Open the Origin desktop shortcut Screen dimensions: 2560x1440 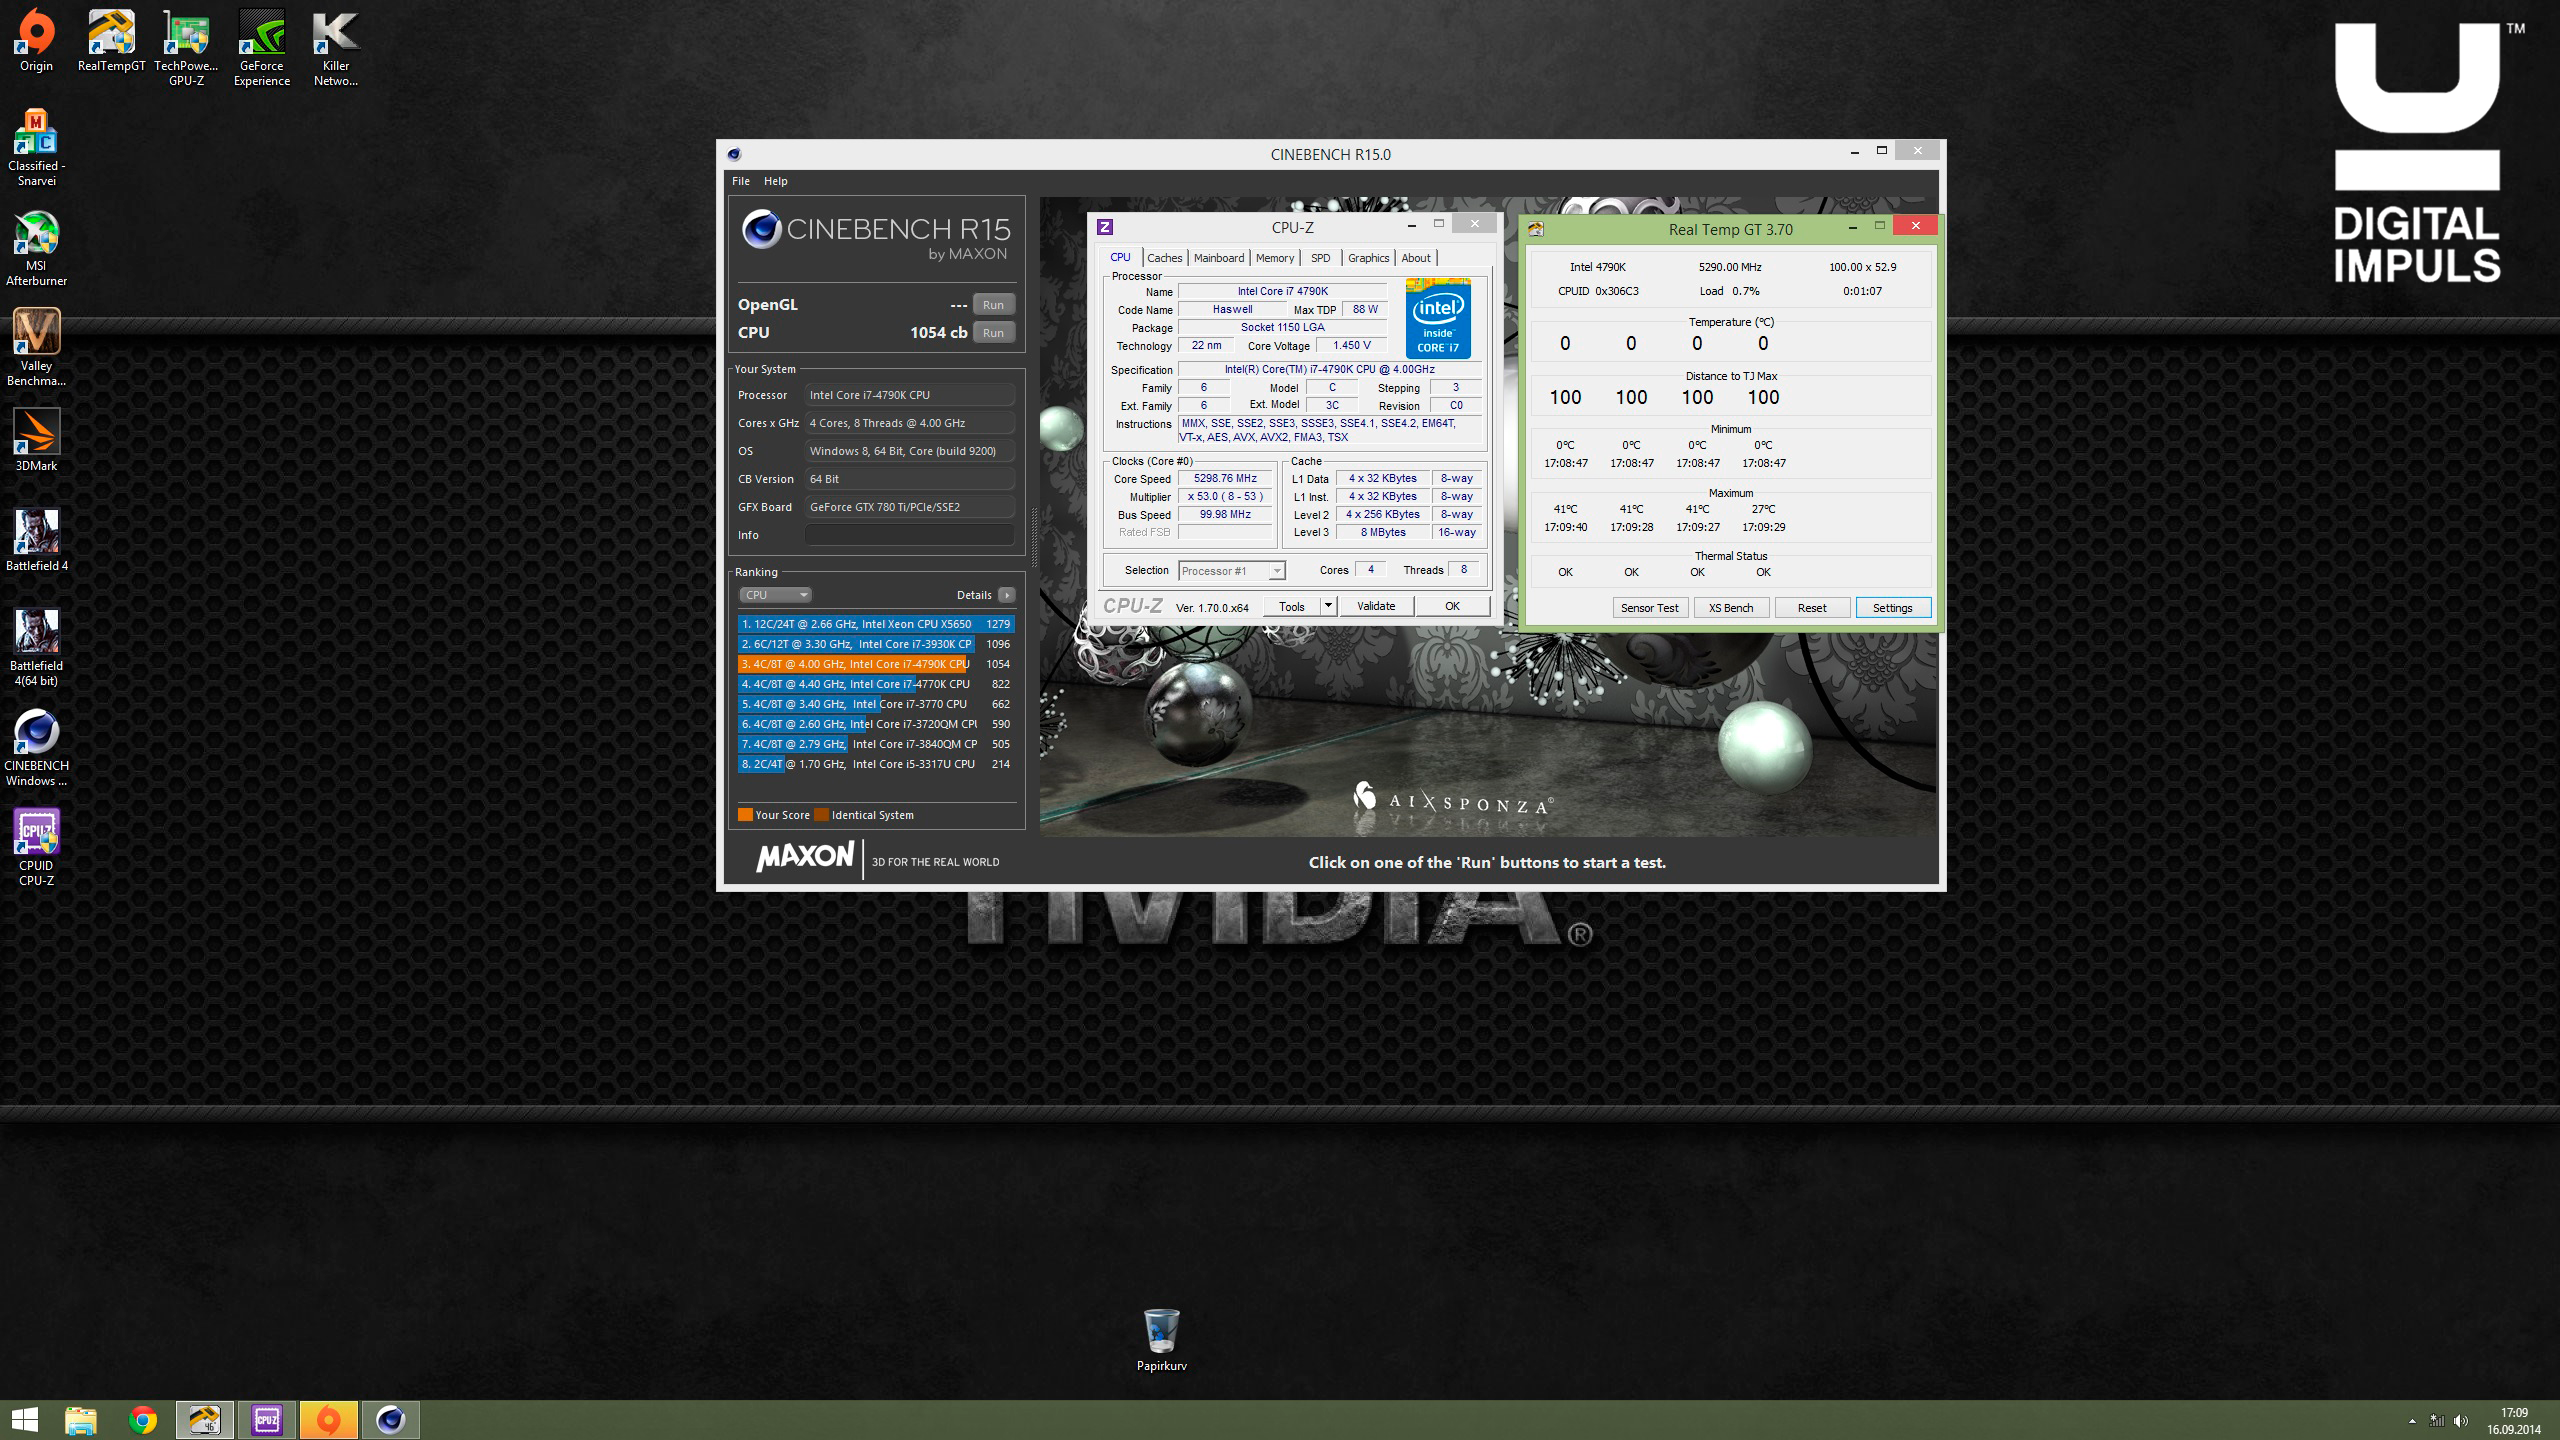click(x=36, y=40)
